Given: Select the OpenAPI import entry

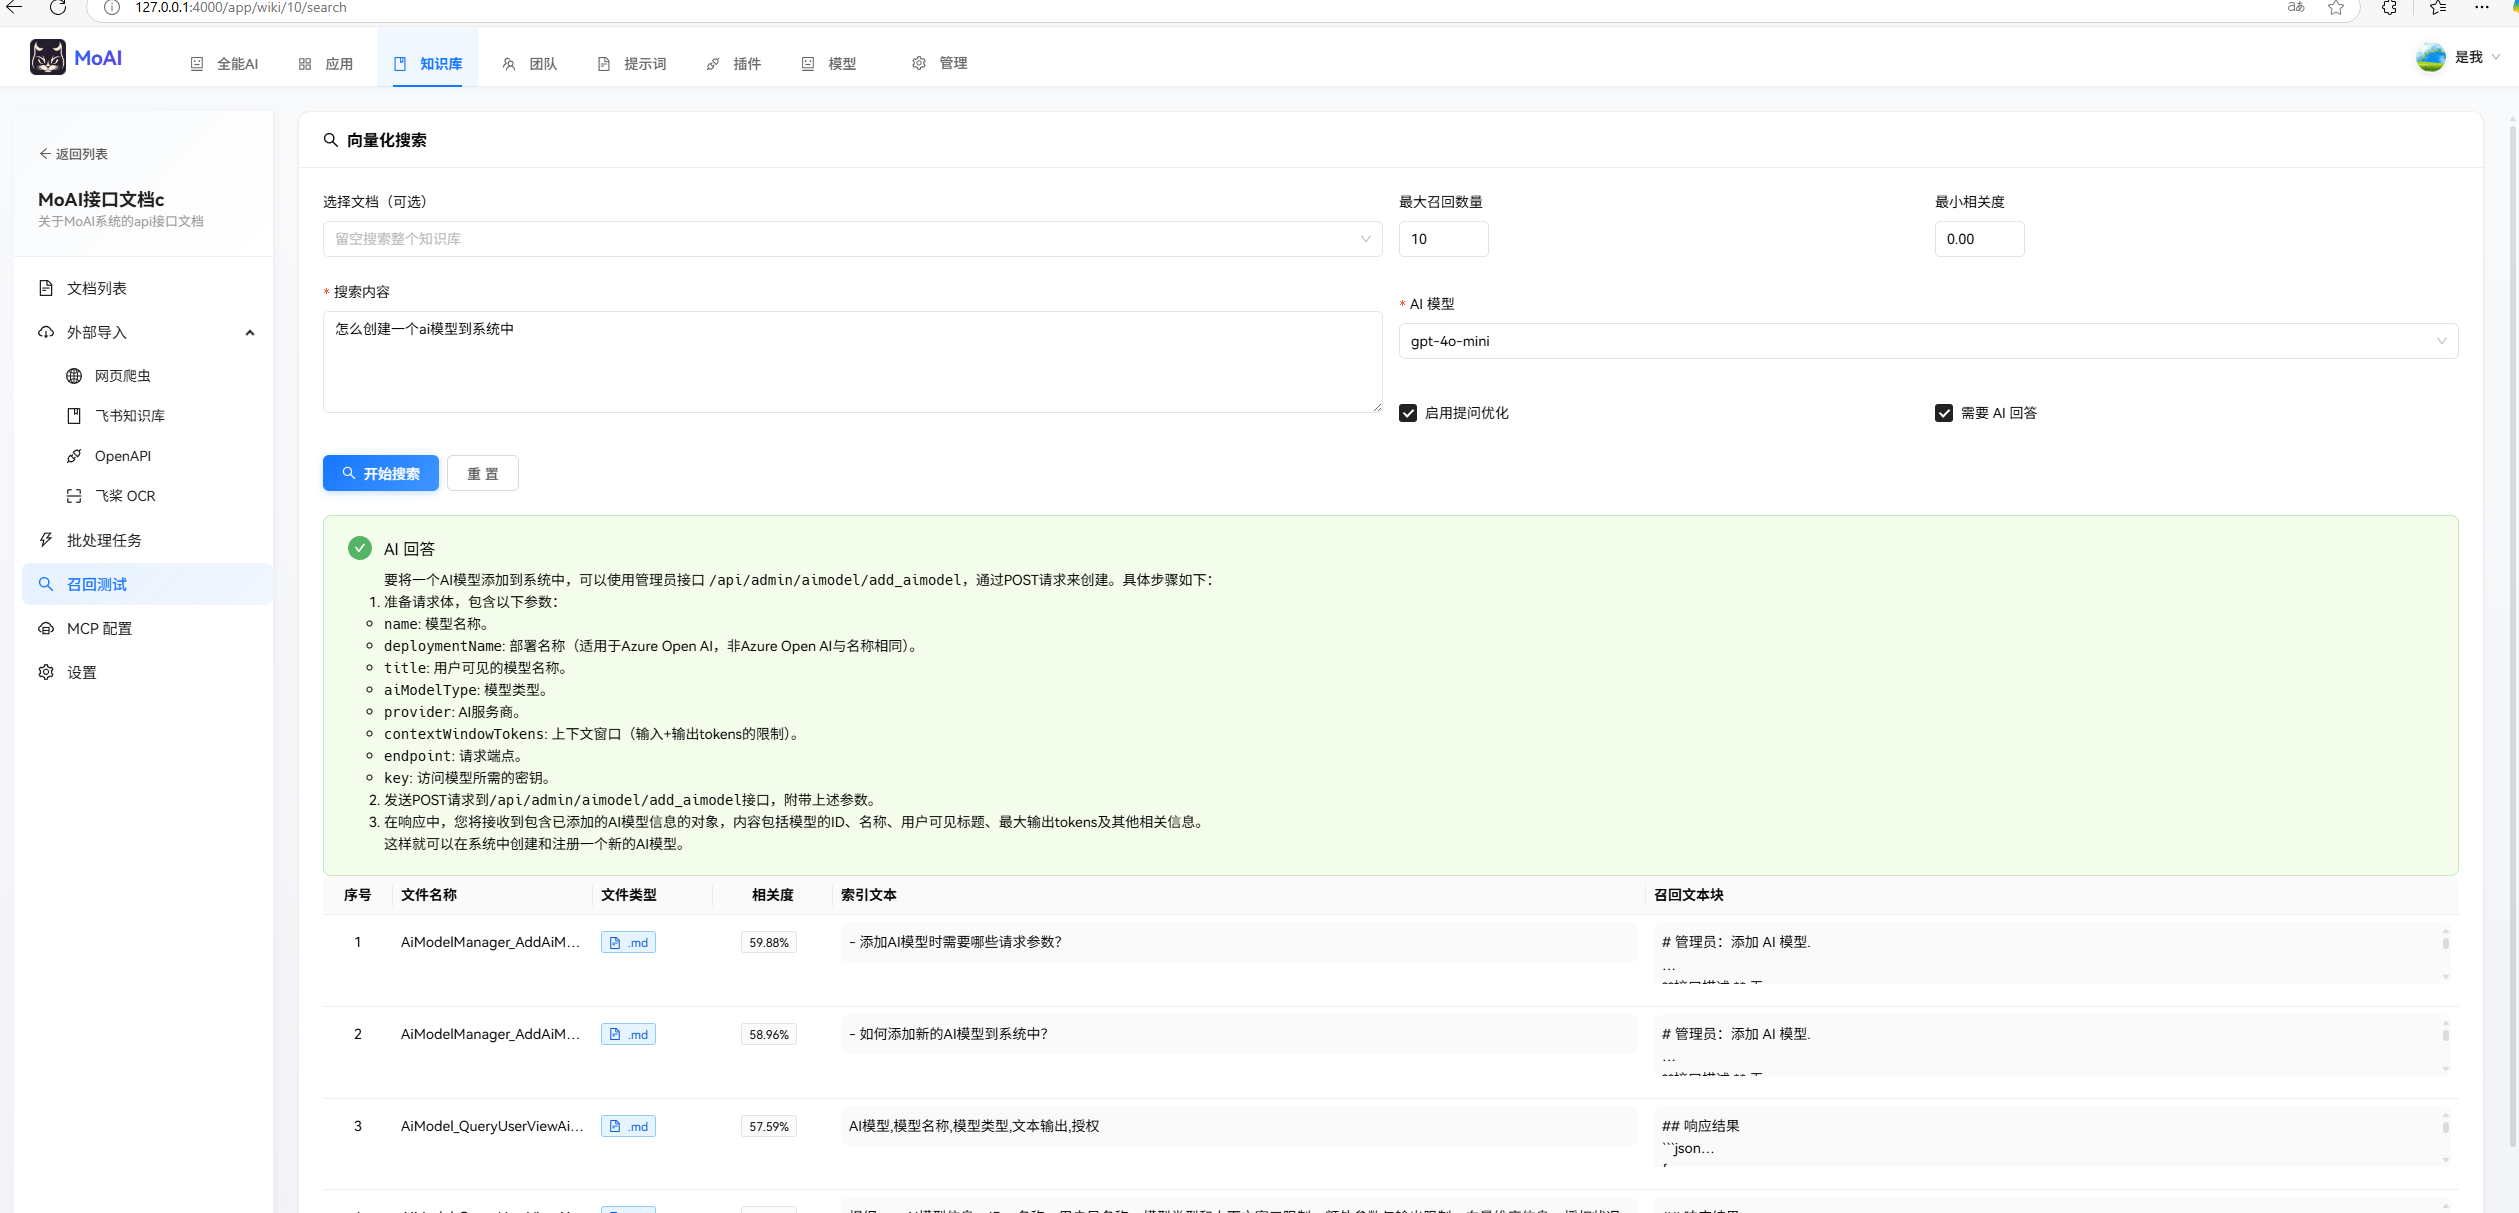Looking at the screenshot, I should pos(122,456).
